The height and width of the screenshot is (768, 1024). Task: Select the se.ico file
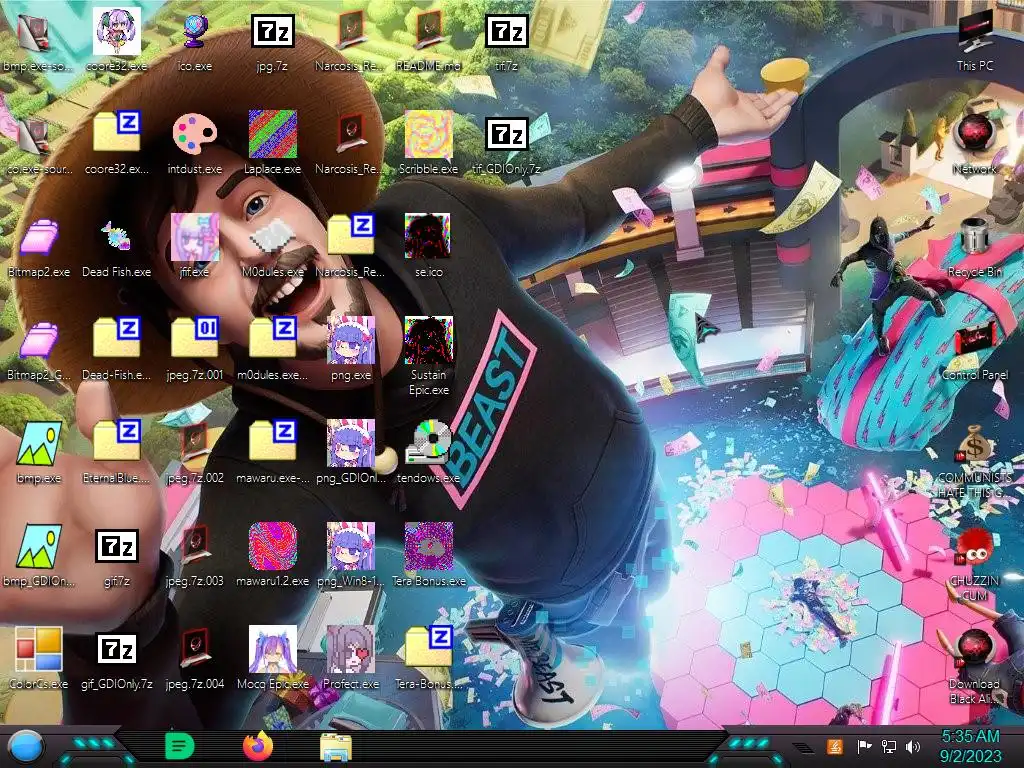(428, 236)
